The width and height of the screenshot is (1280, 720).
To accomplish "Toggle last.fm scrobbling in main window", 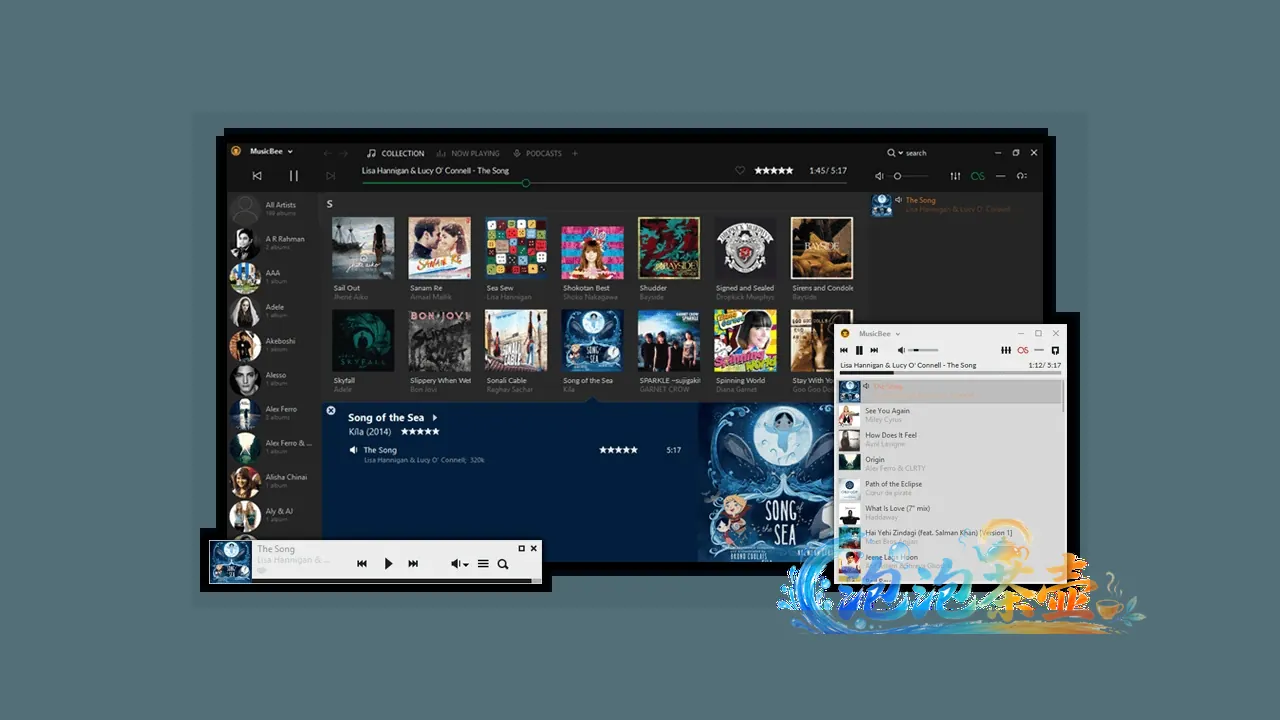I will tap(978, 176).
